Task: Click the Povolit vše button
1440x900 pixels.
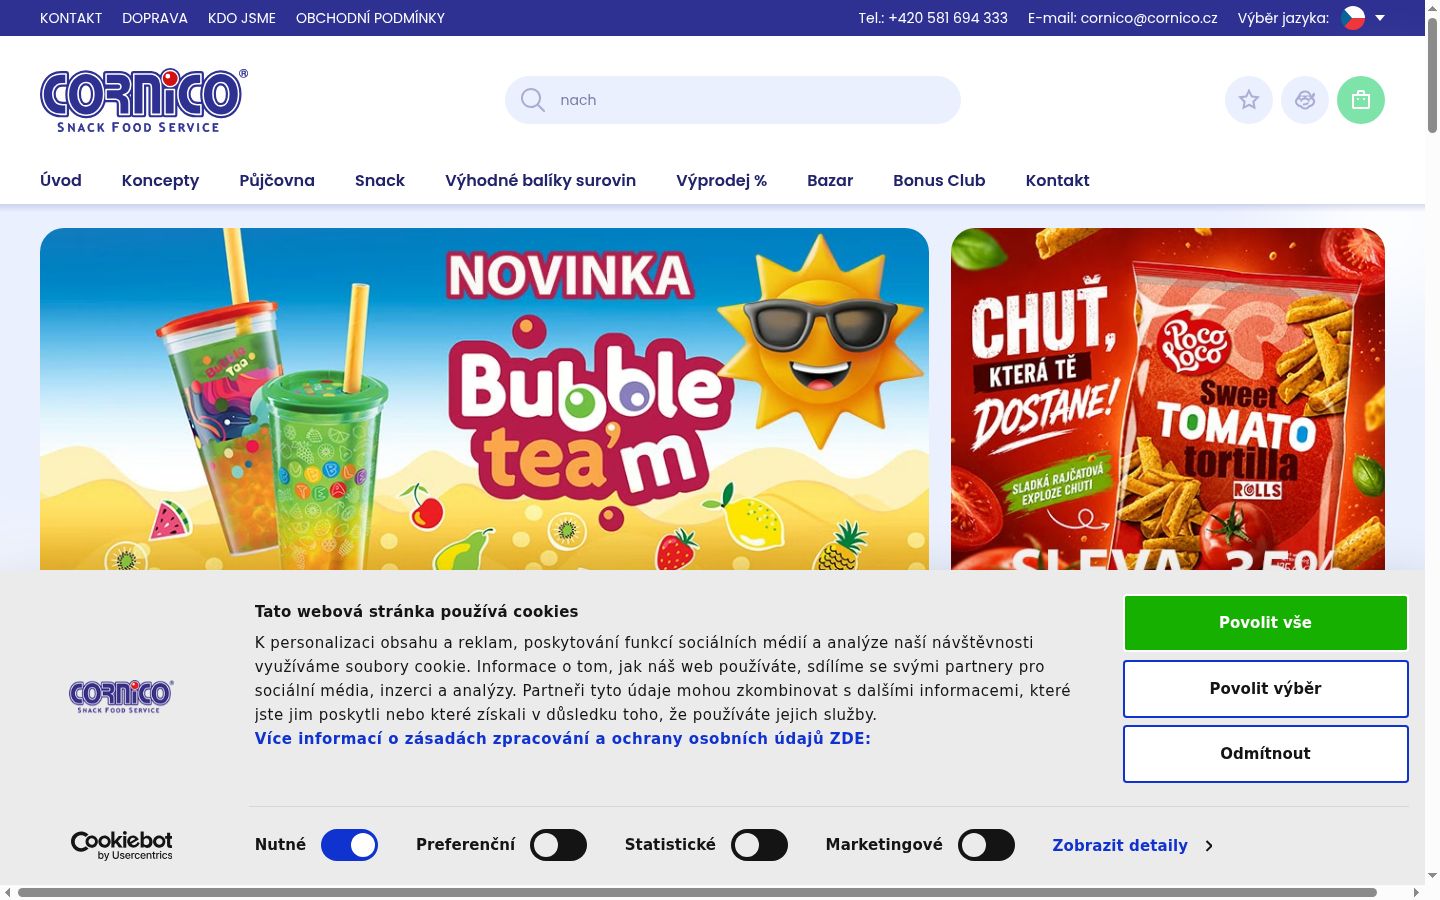Action: click(1265, 622)
